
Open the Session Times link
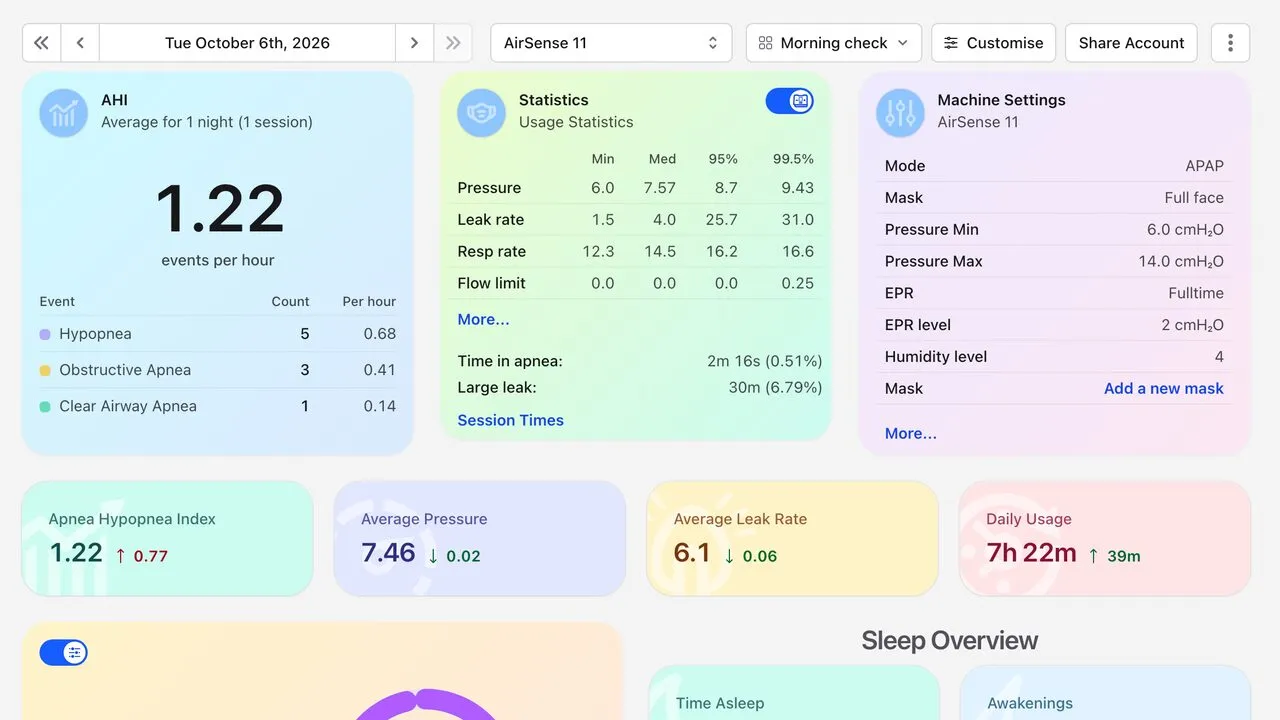tap(510, 420)
